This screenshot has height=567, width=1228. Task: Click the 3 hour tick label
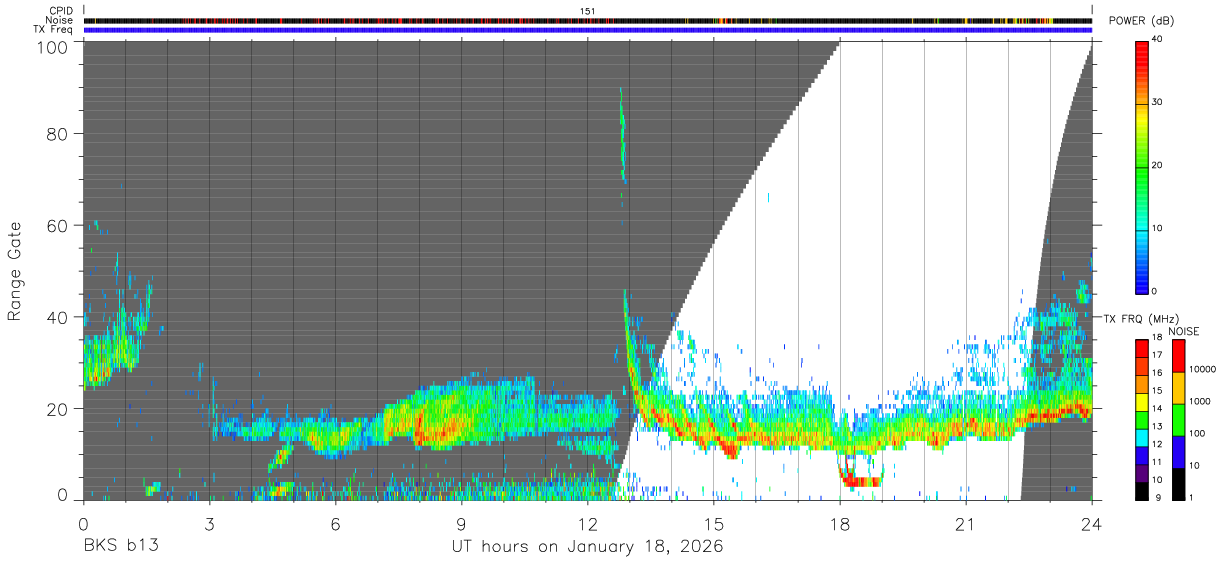[x=209, y=524]
